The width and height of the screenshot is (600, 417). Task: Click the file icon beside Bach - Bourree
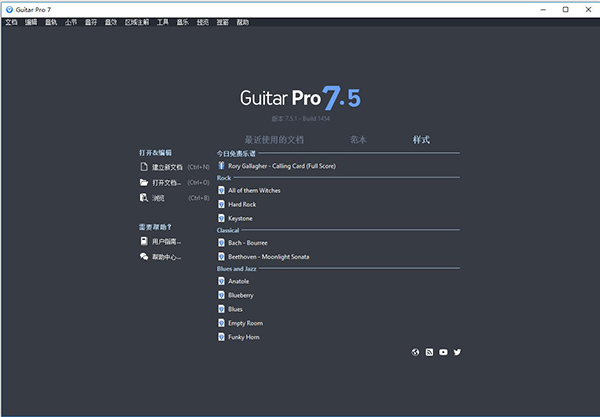coord(221,243)
